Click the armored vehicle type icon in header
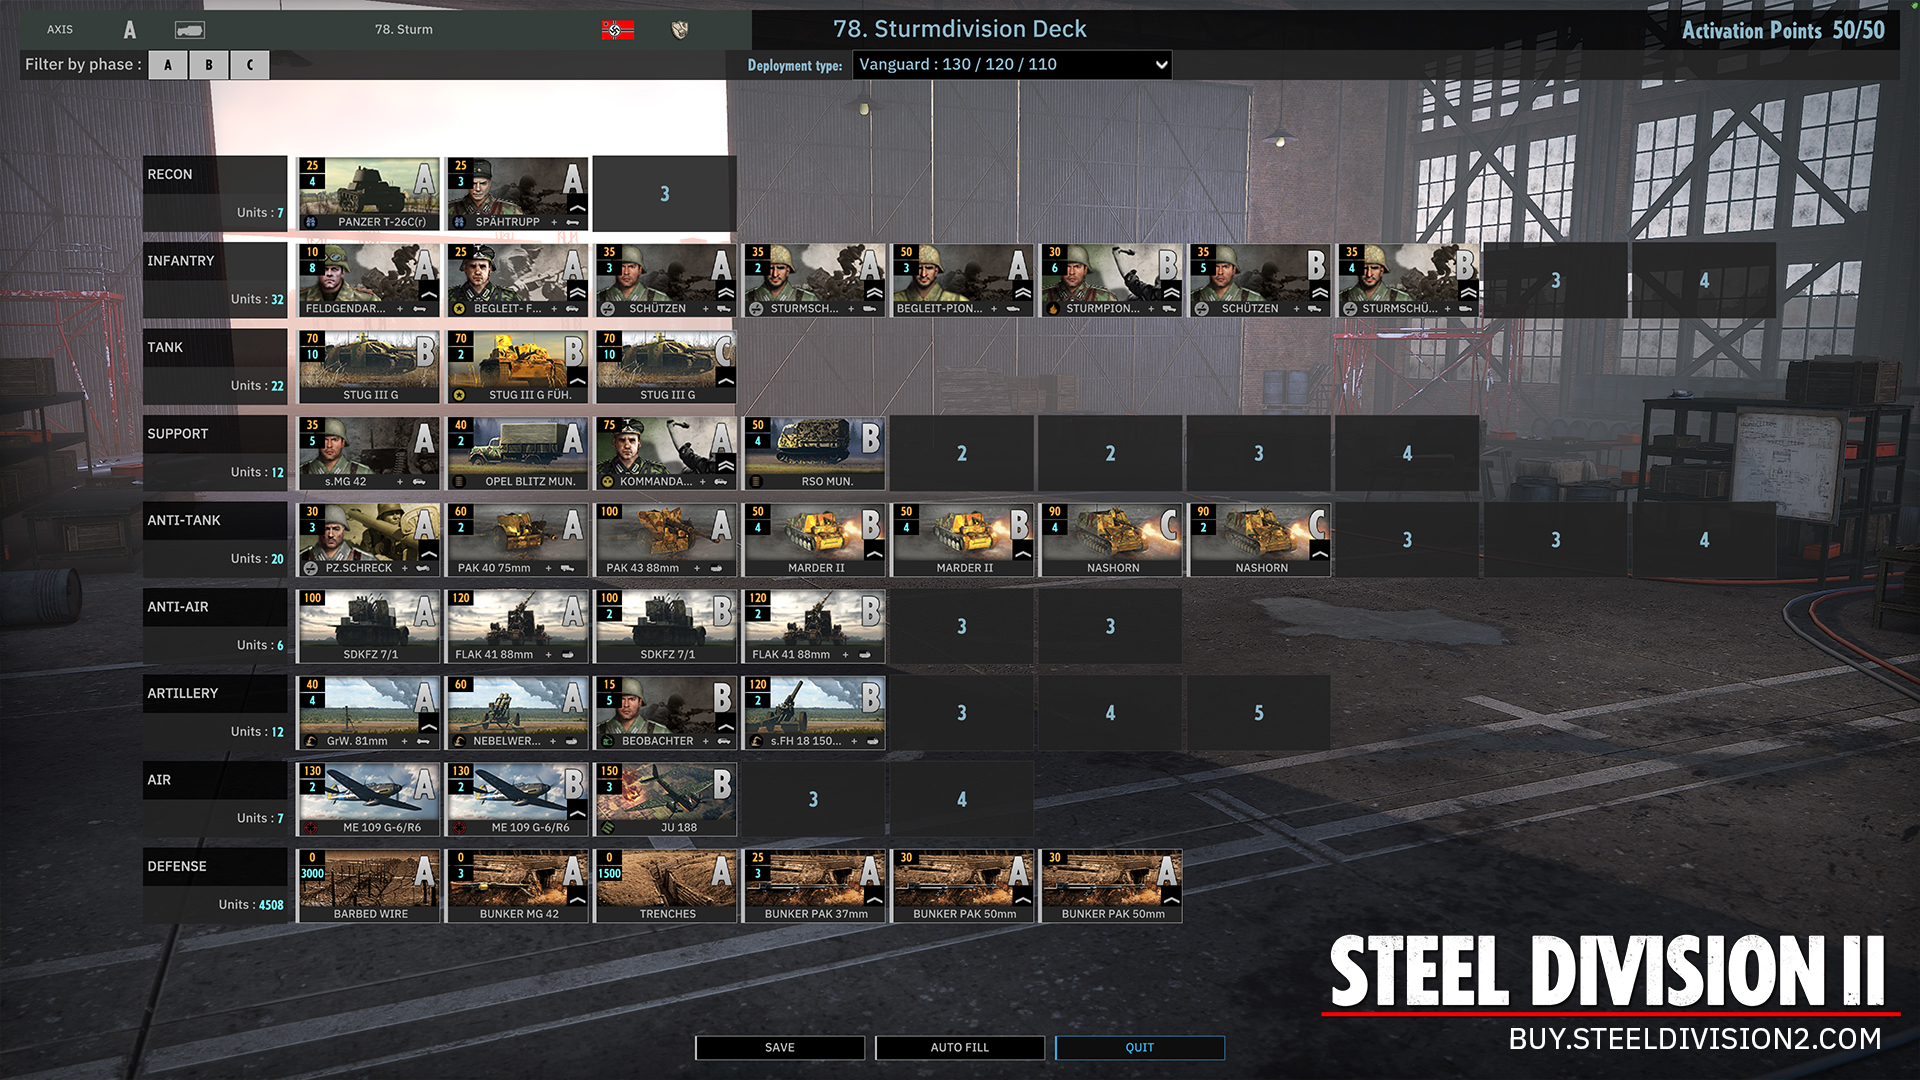Screen dimensions: 1920x1080 (189, 30)
